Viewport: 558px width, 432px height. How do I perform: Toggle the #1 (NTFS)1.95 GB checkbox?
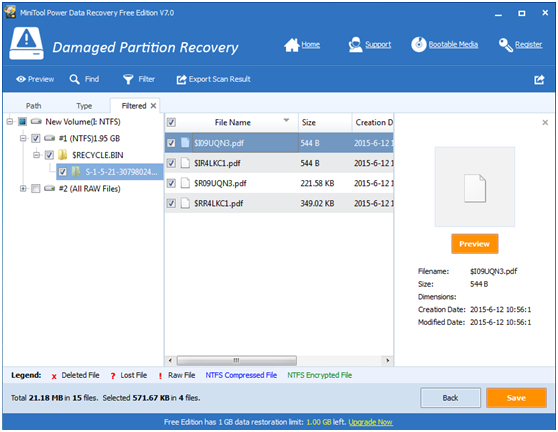36,138
